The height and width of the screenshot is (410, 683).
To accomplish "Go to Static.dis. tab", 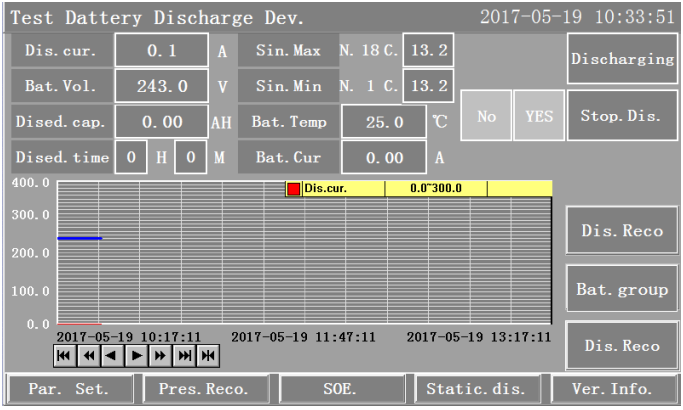I will coord(476,388).
